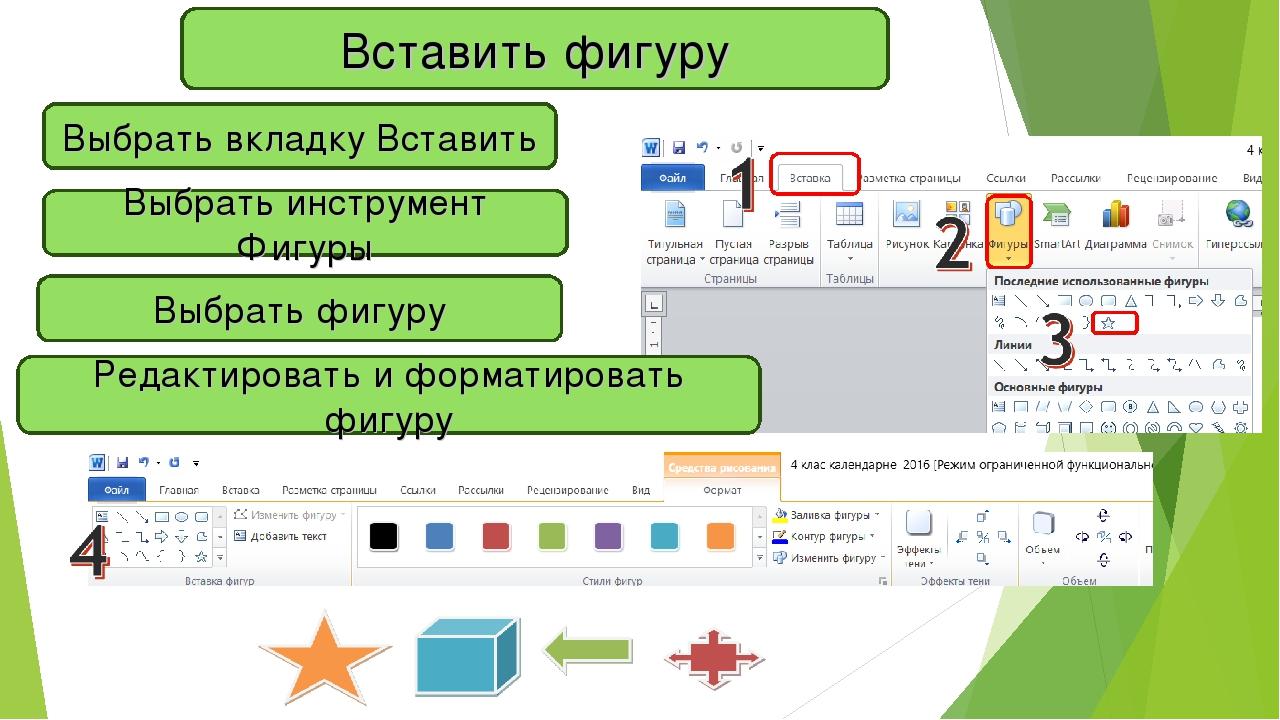Click Redo icon in the Drawing Tools window
This screenshot has height=720, width=1280.
click(174, 462)
